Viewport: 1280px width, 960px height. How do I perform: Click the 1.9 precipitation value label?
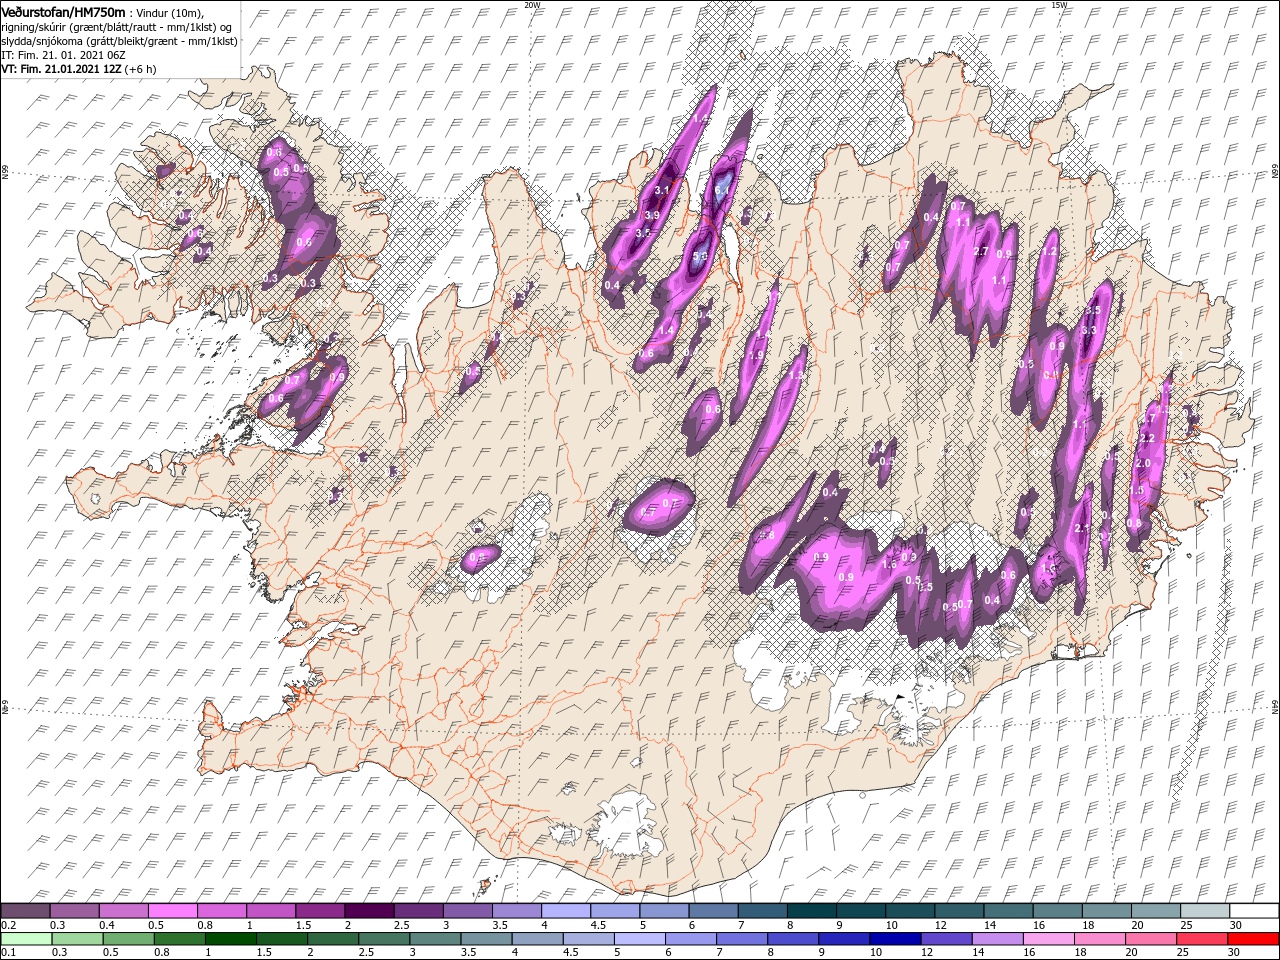[x=757, y=354]
